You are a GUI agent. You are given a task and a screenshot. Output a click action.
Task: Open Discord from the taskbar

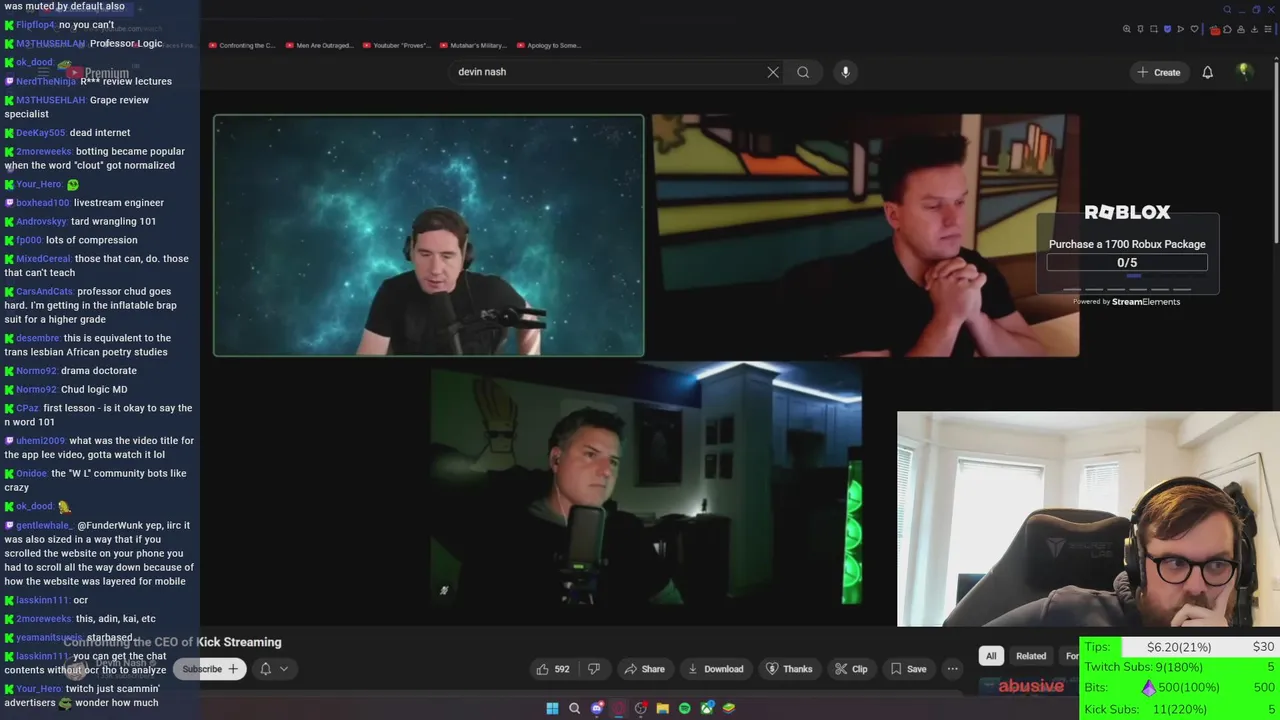point(597,708)
